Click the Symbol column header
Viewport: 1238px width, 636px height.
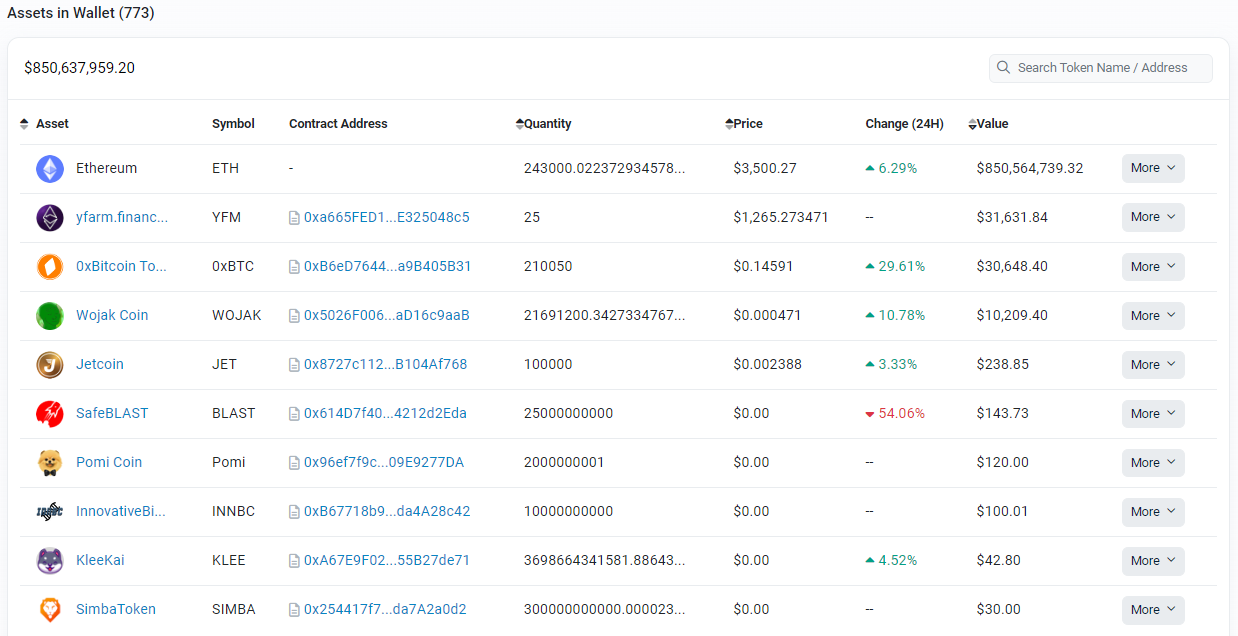233,124
